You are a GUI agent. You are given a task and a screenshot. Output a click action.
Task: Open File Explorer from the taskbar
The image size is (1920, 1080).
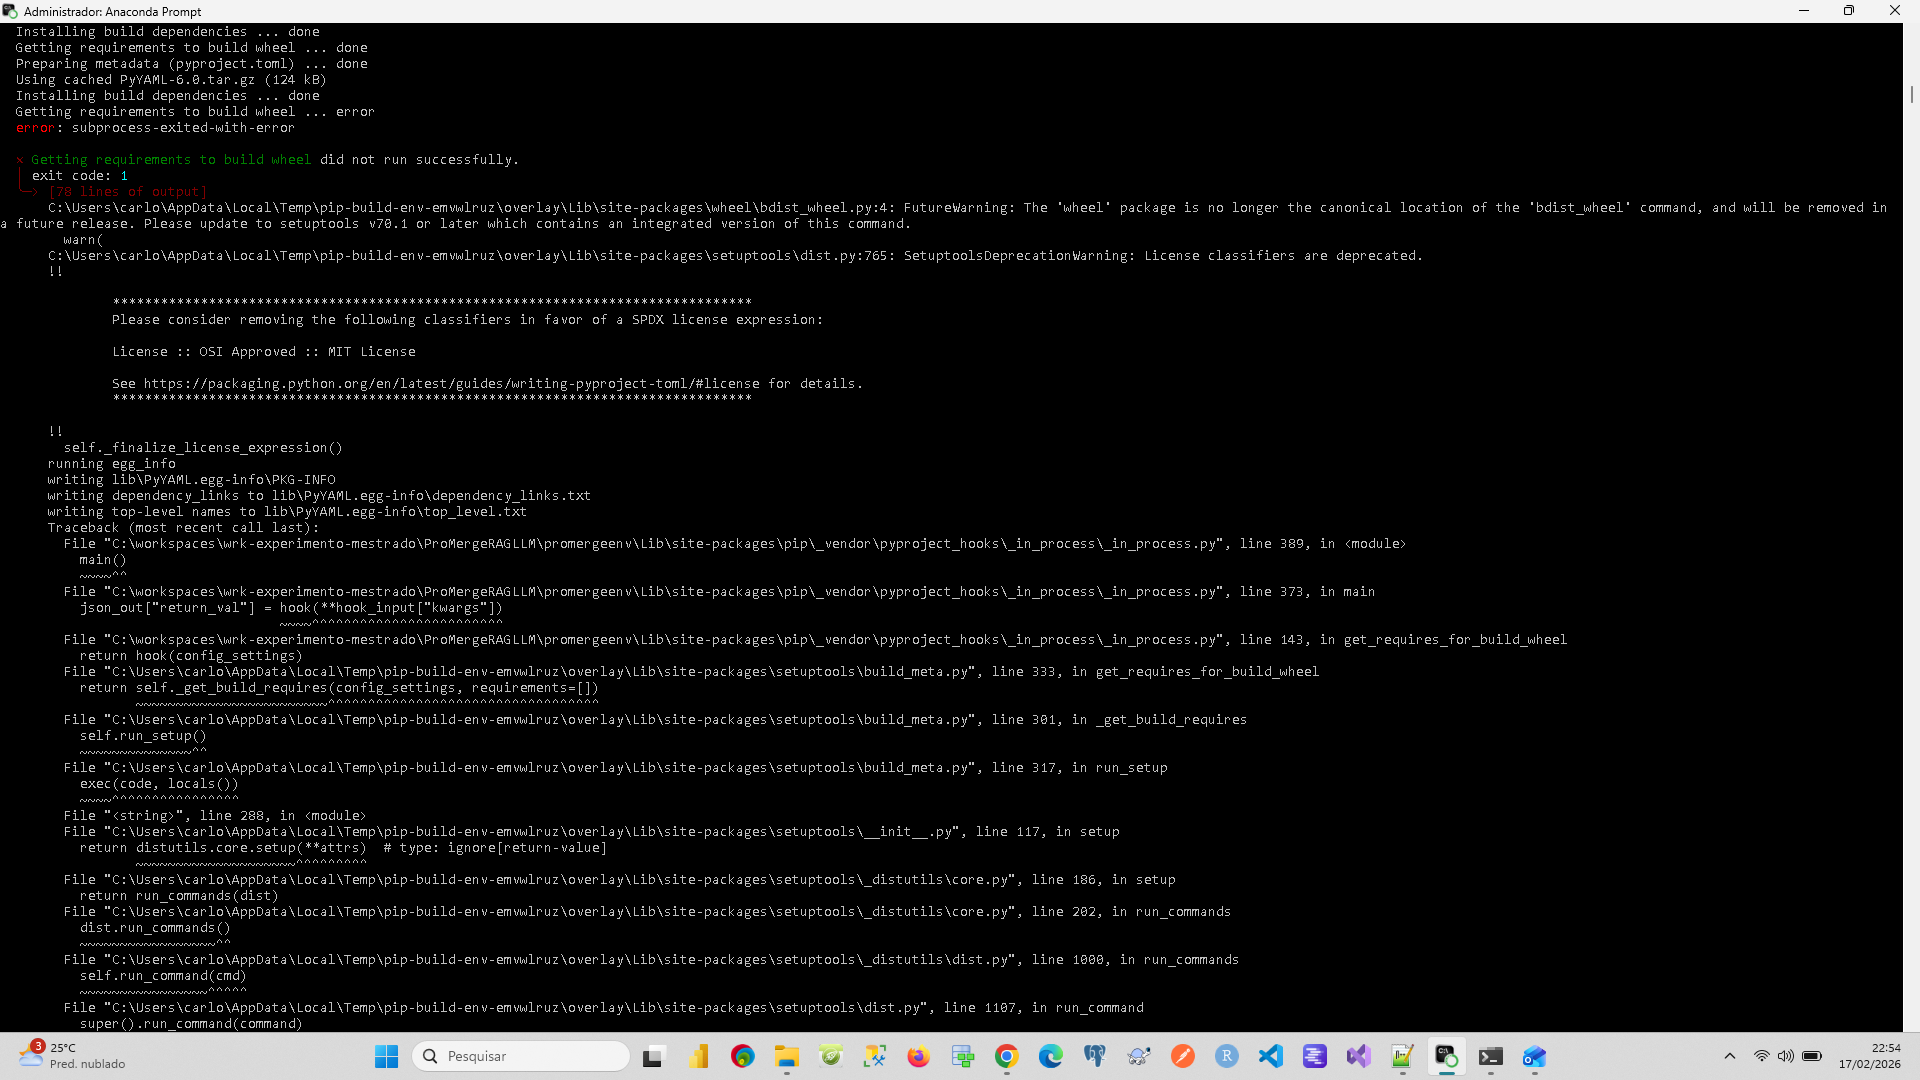[786, 1056]
